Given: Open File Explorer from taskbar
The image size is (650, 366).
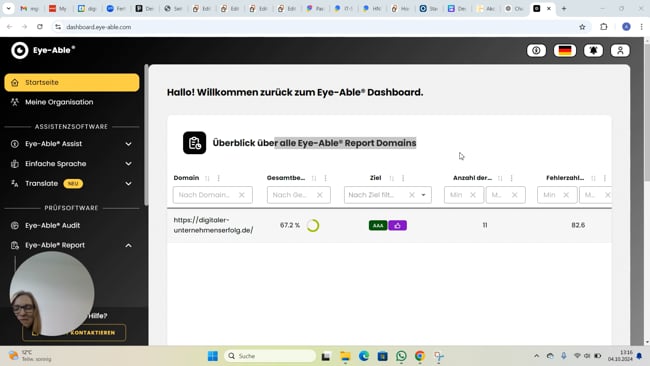Looking at the screenshot, I should [345, 356].
